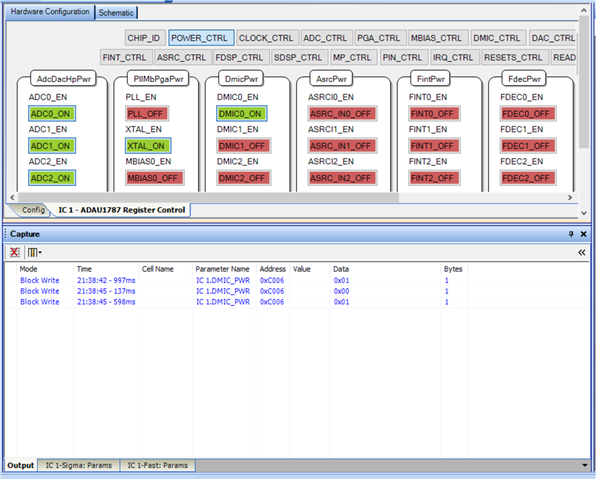The width and height of the screenshot is (596, 479).
Task: Click the Mode column header
Action: pyautogui.click(x=45, y=269)
